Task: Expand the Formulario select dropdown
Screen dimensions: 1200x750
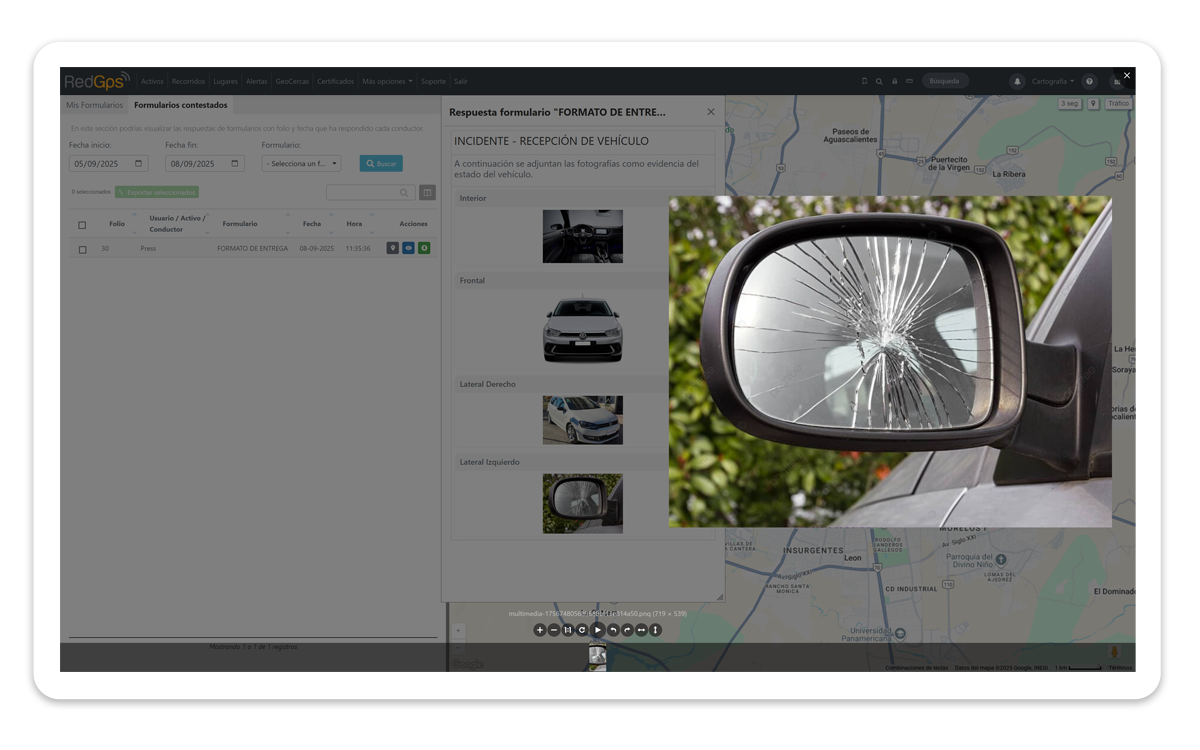Action: [301, 163]
